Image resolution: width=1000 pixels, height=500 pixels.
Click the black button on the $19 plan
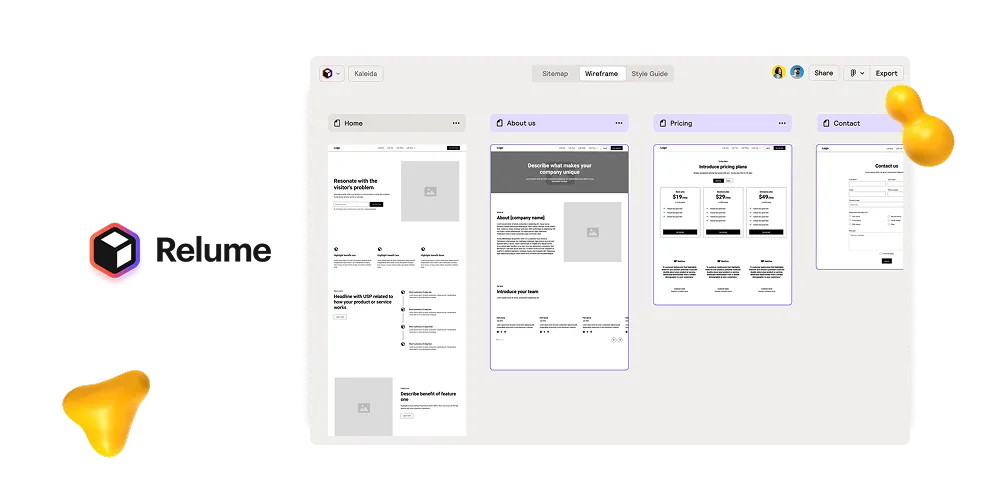[680, 232]
